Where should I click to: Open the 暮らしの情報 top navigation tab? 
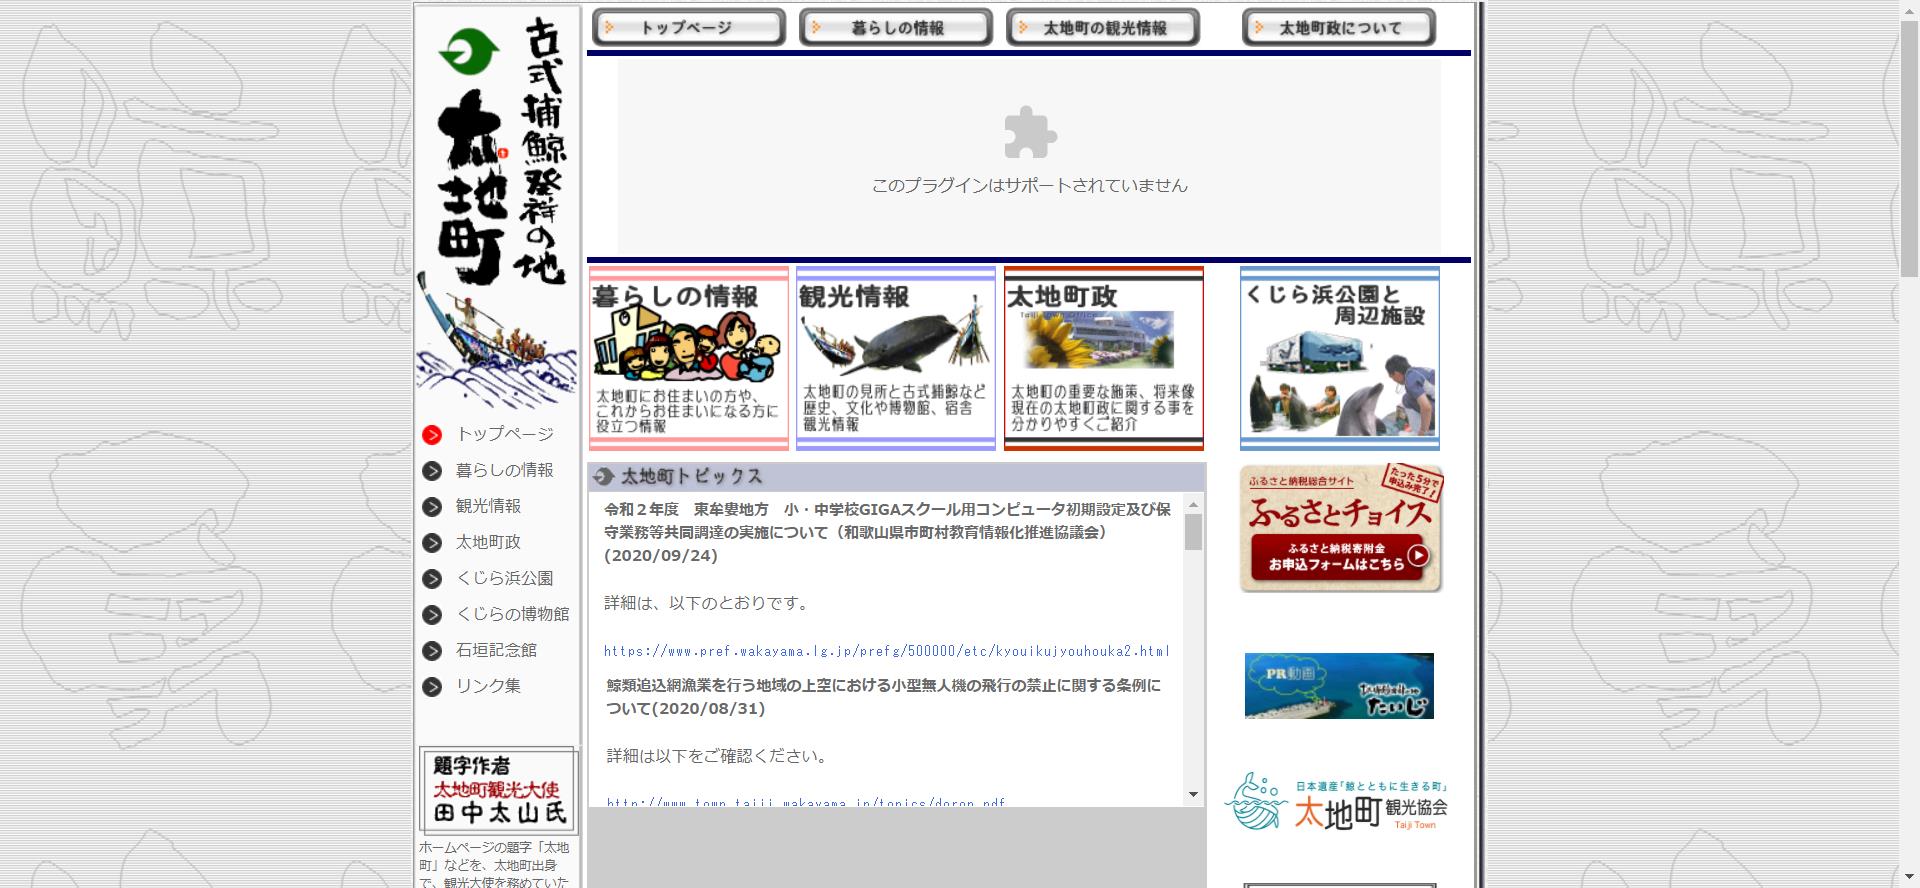[x=895, y=28]
